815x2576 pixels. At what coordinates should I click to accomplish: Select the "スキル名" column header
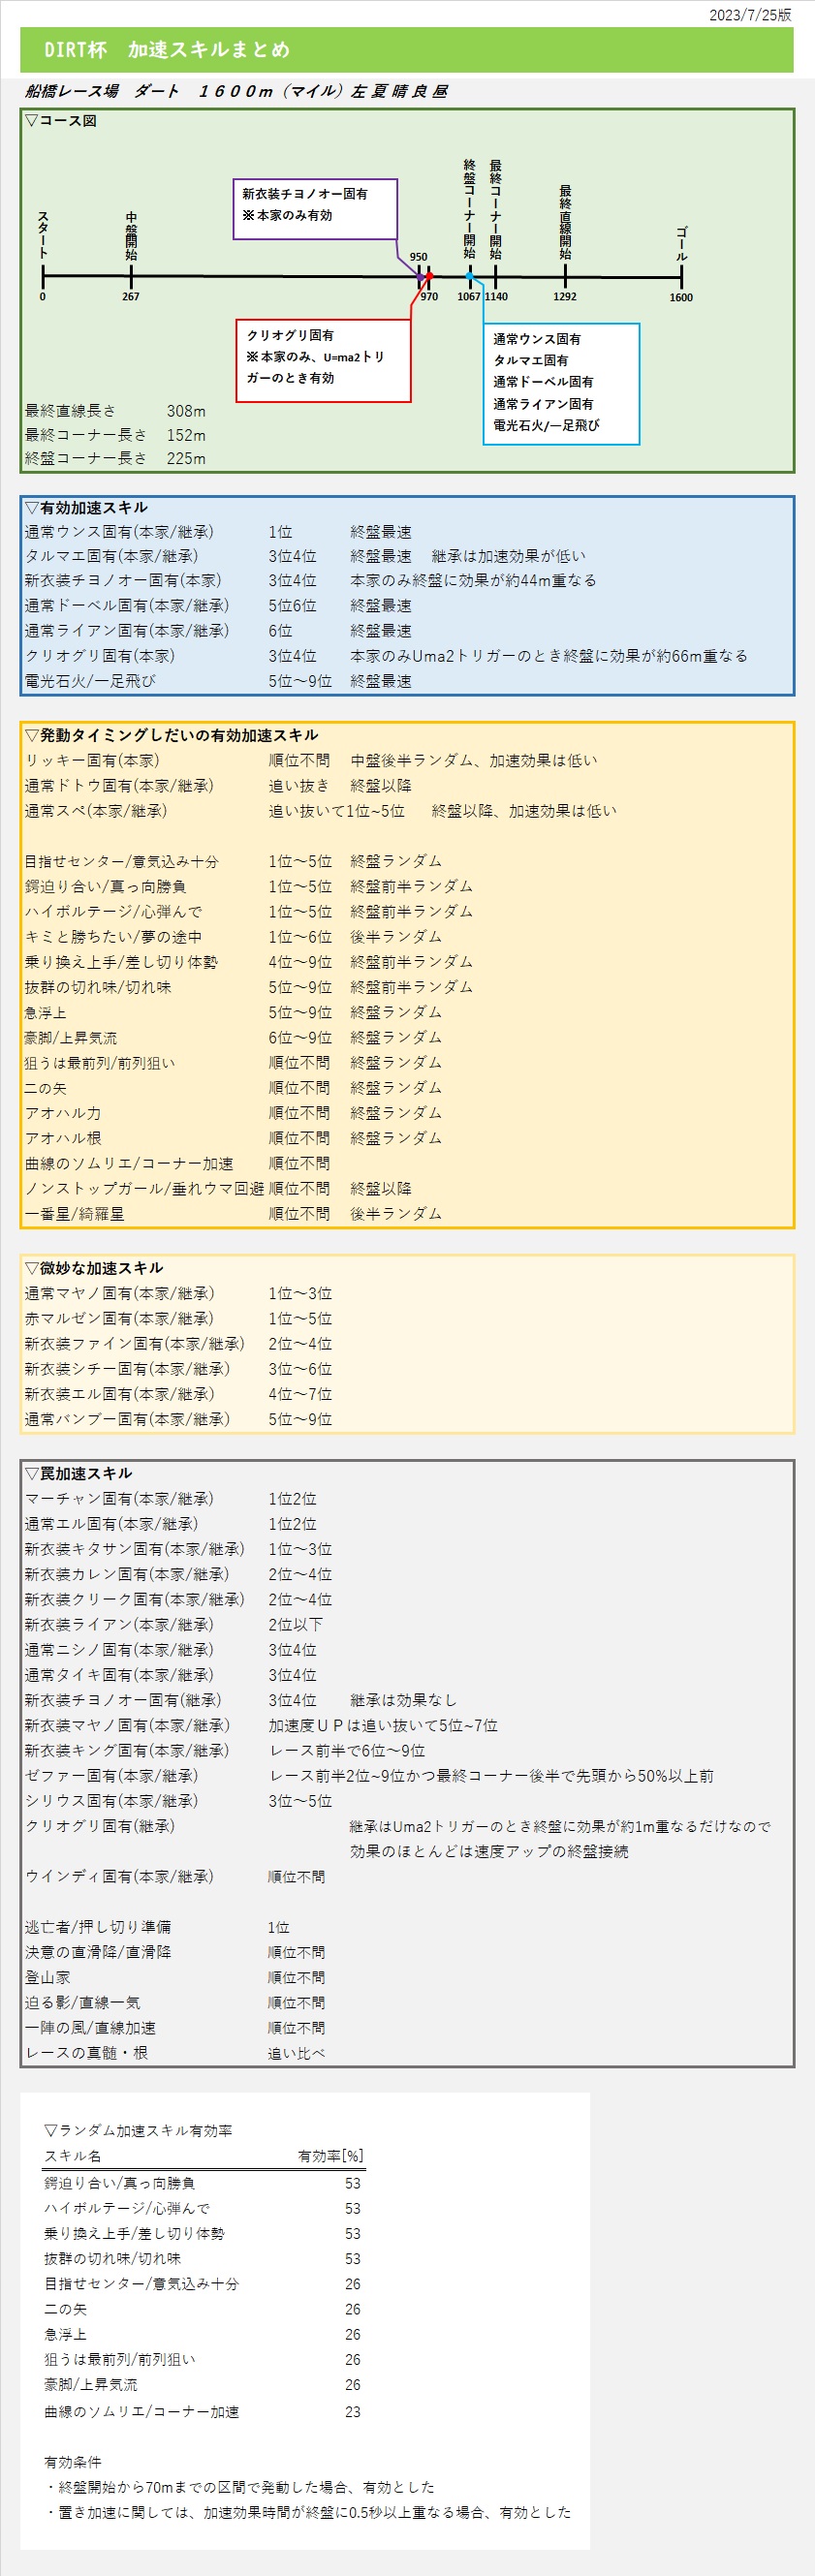pyautogui.click(x=73, y=2156)
